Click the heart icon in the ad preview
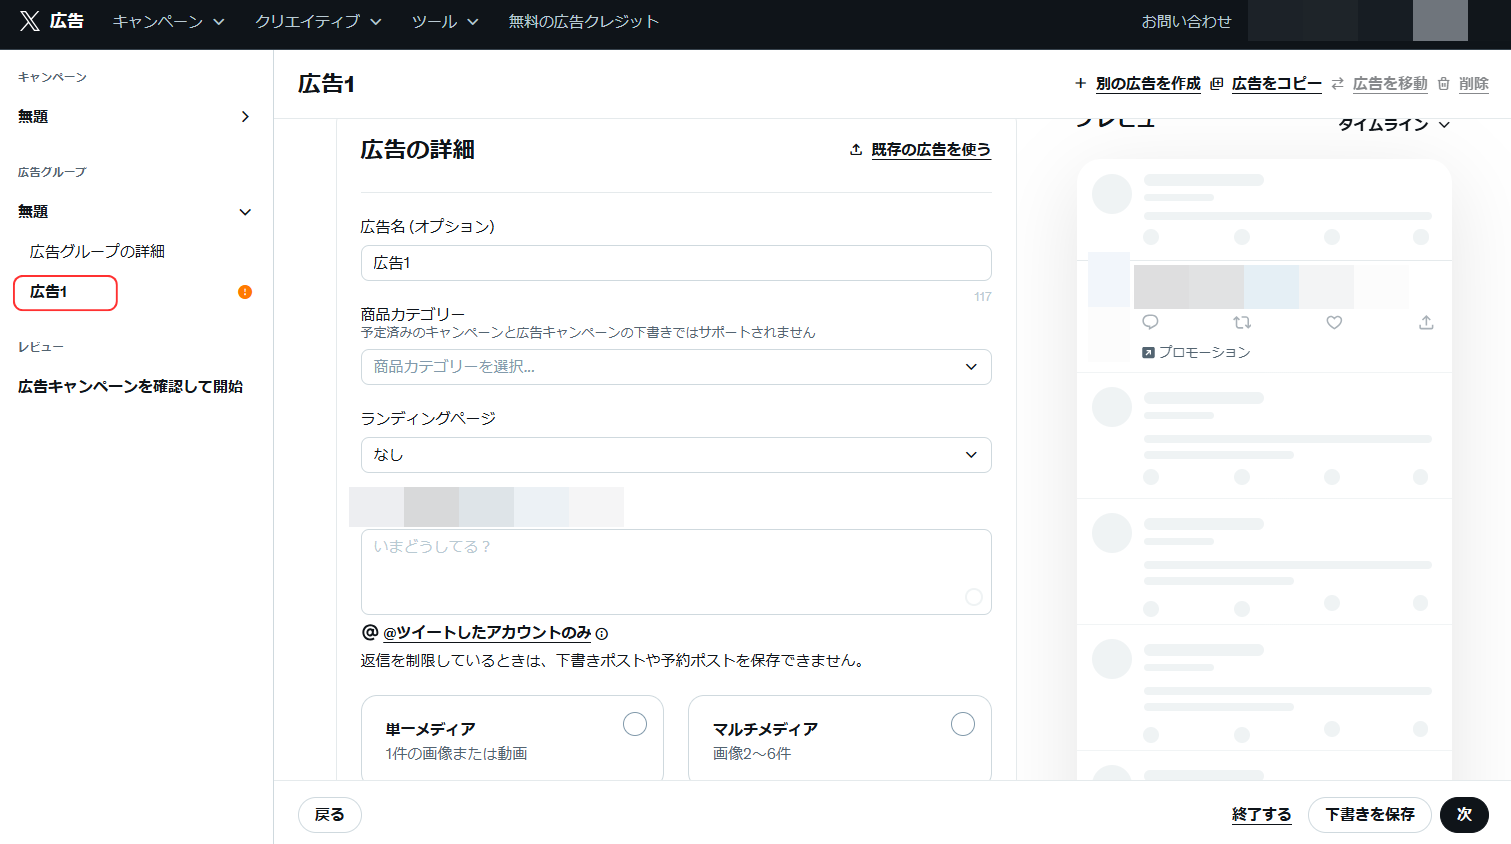Image resolution: width=1511 pixels, height=844 pixels. 1333,322
